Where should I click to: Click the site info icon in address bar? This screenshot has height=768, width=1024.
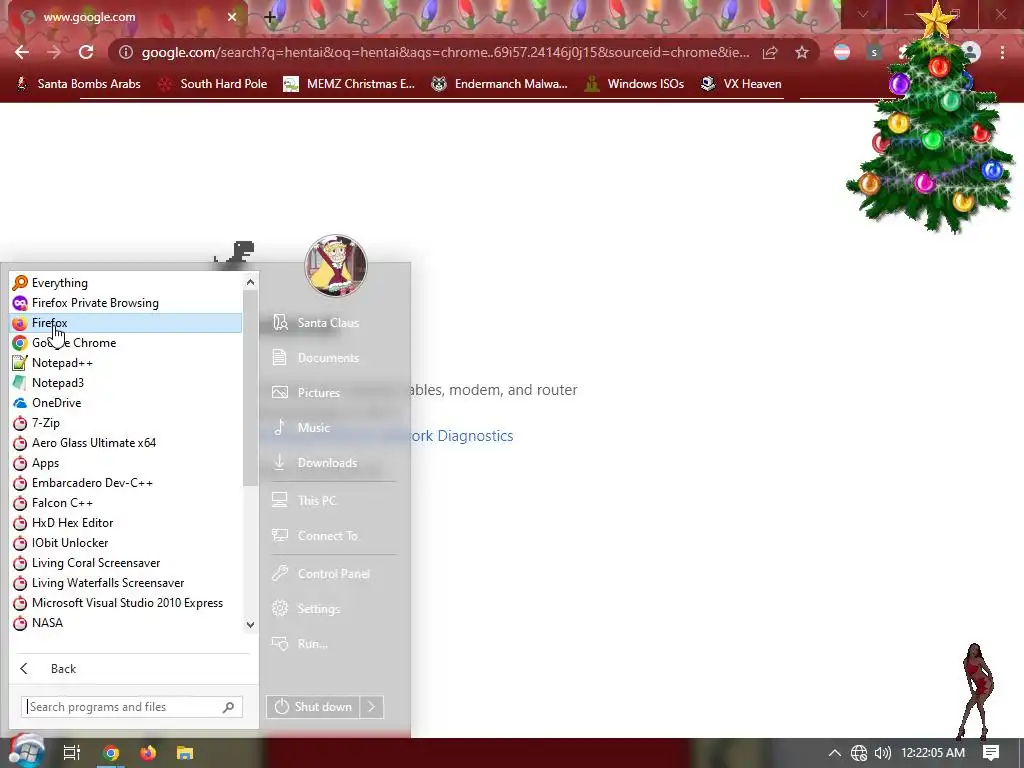click(x=126, y=52)
